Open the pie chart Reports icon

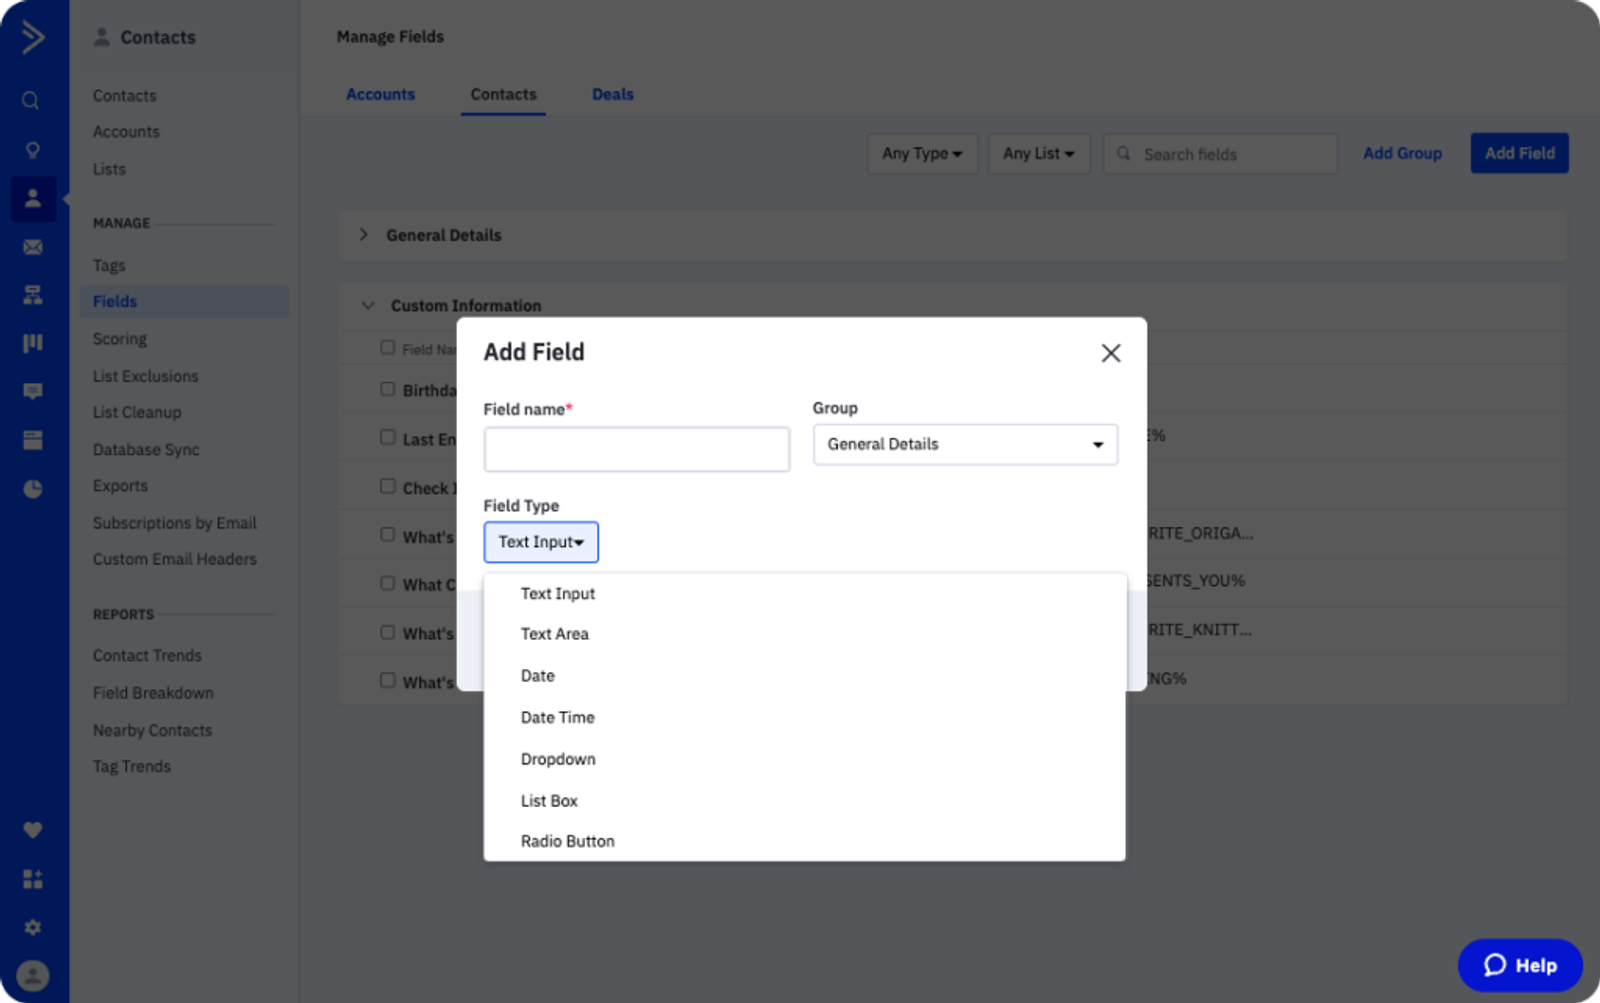tap(32, 489)
